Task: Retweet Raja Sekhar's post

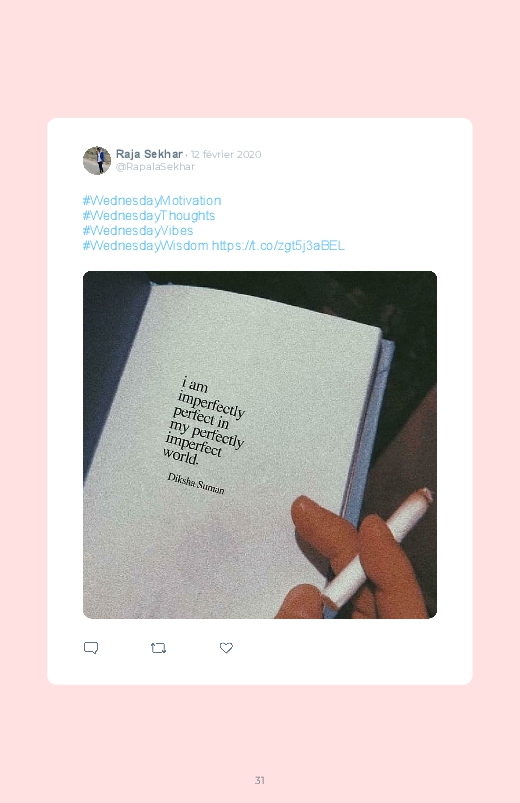Action: (x=158, y=648)
